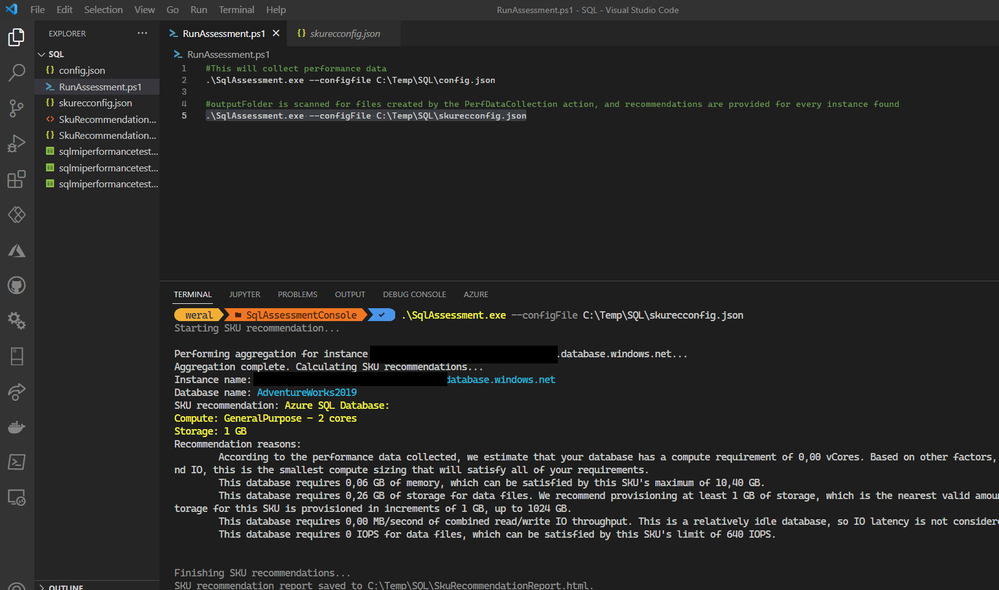Click 'Compute: GeneralPurpose - 2 cores' terminal line
Image resolution: width=999 pixels, height=590 pixels.
click(265, 419)
